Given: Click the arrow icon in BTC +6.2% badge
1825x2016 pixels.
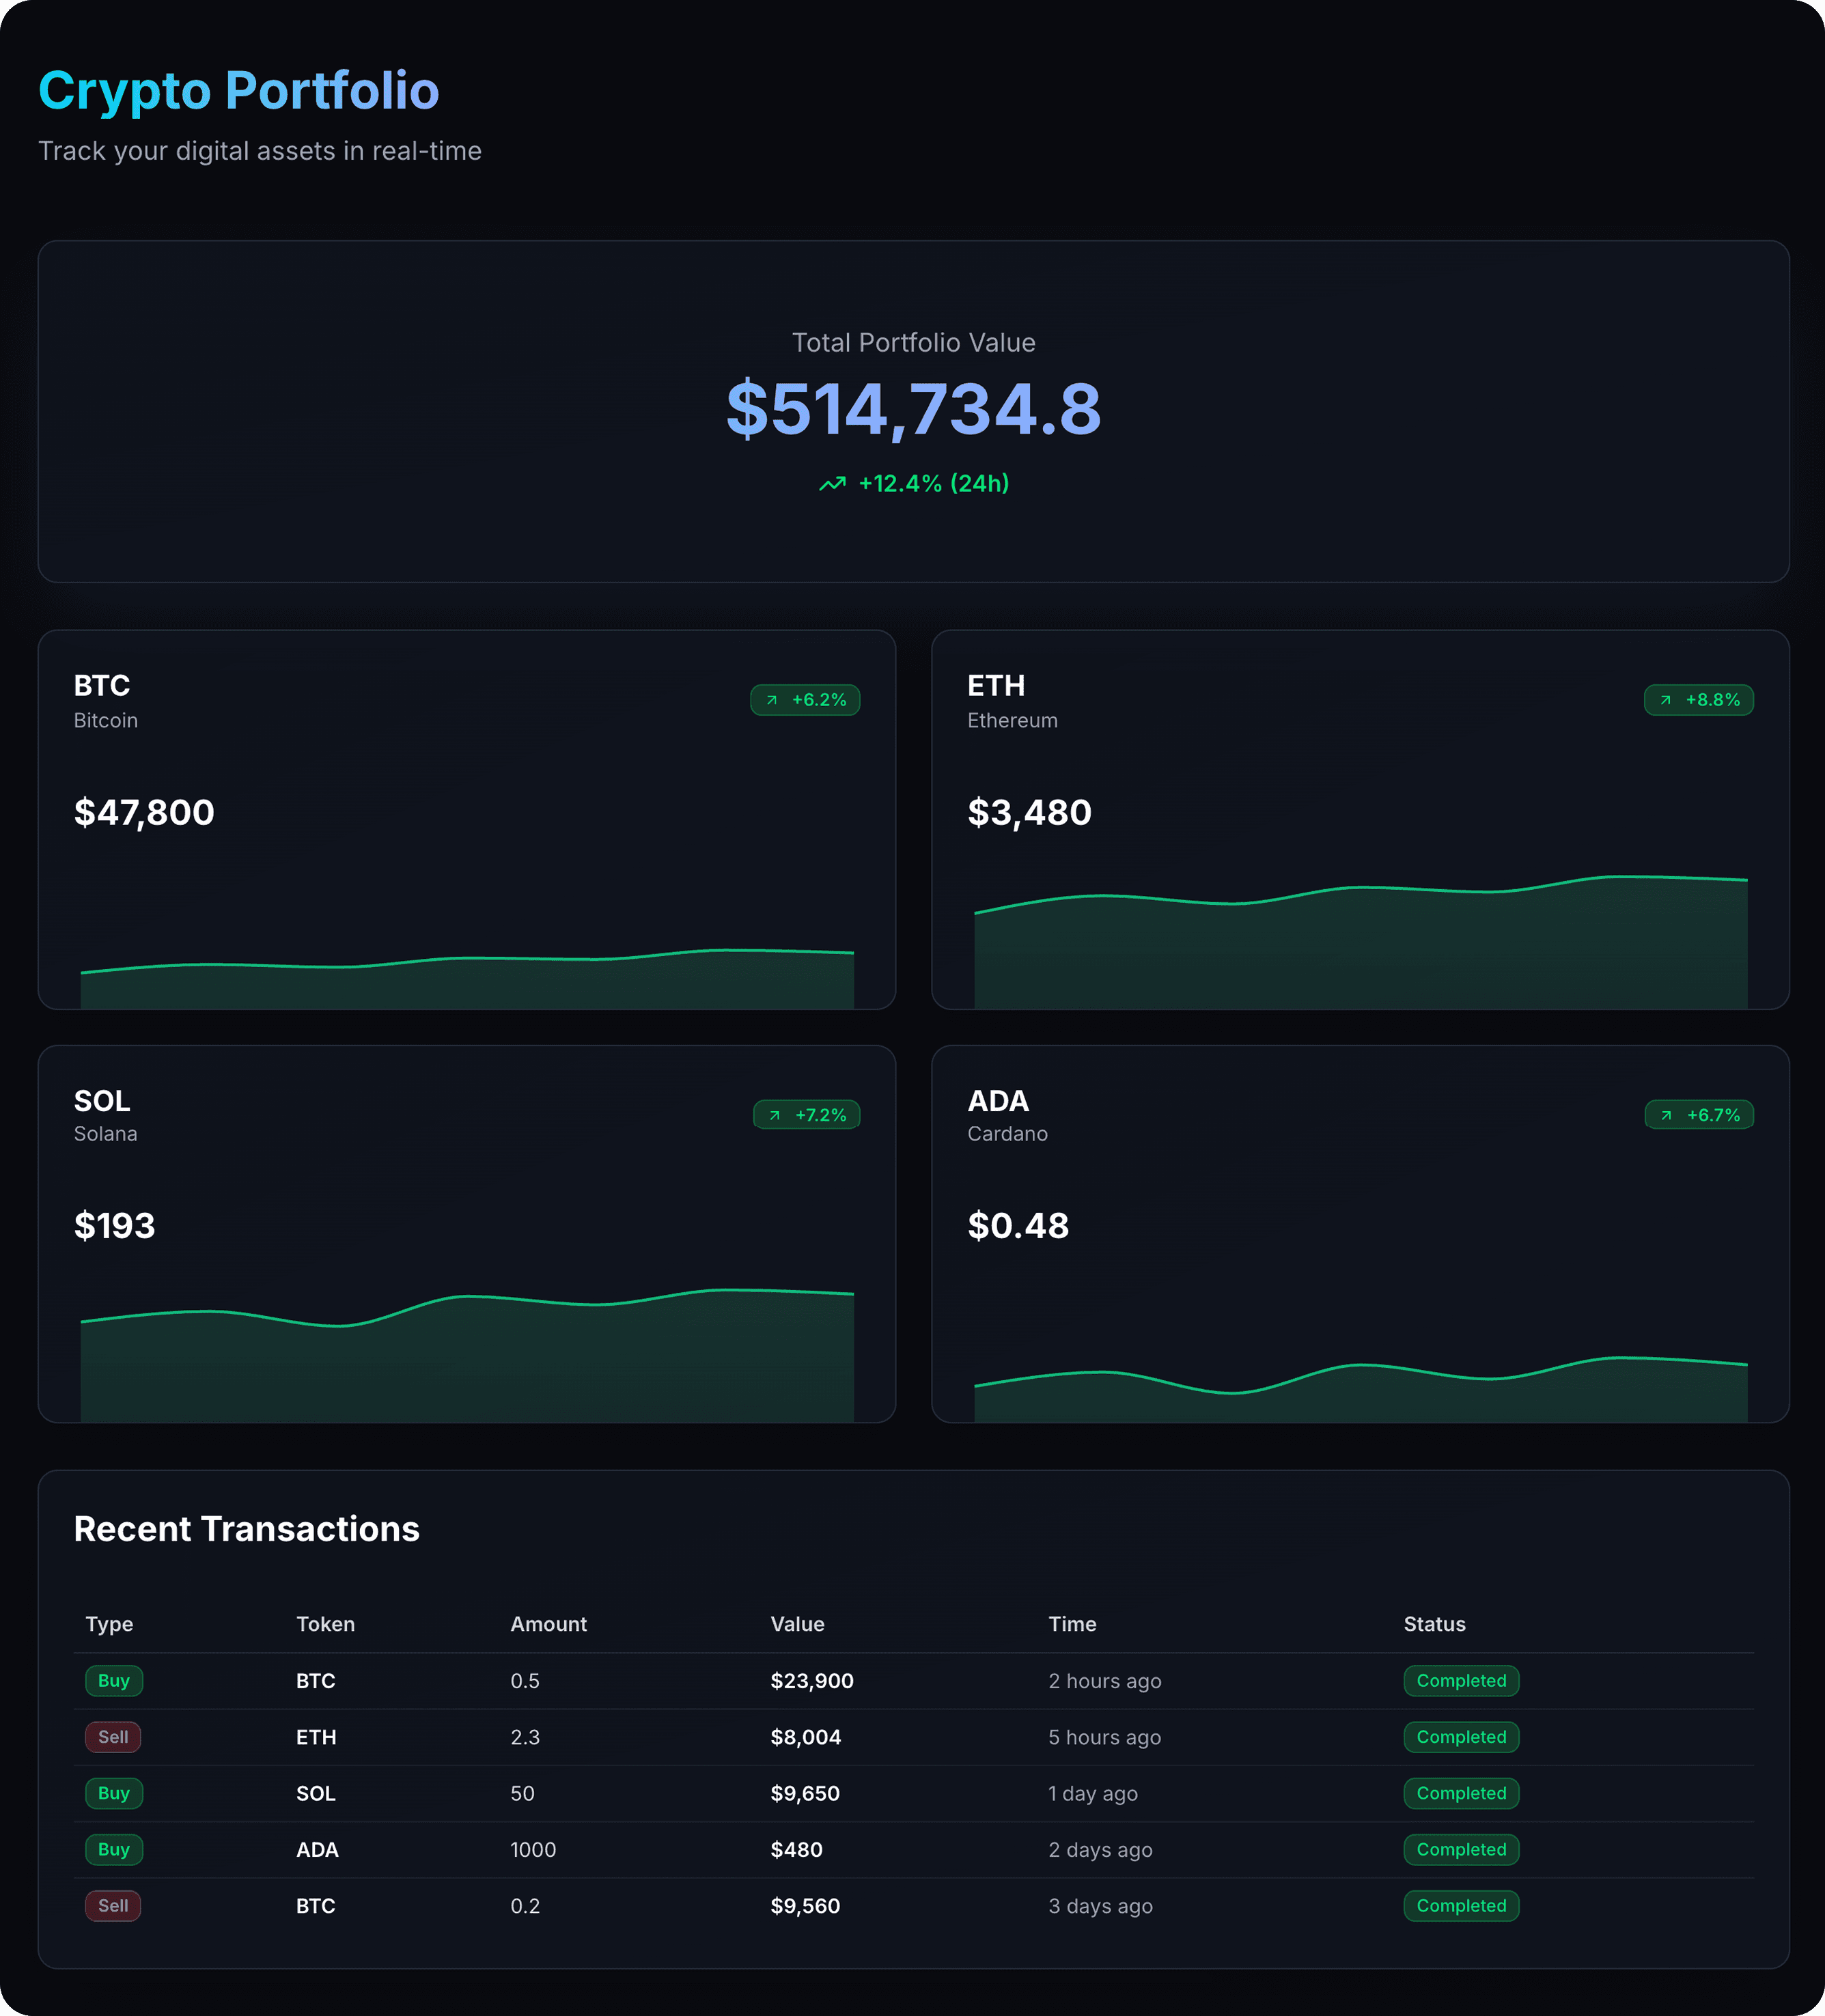Looking at the screenshot, I should pyautogui.click(x=772, y=700).
